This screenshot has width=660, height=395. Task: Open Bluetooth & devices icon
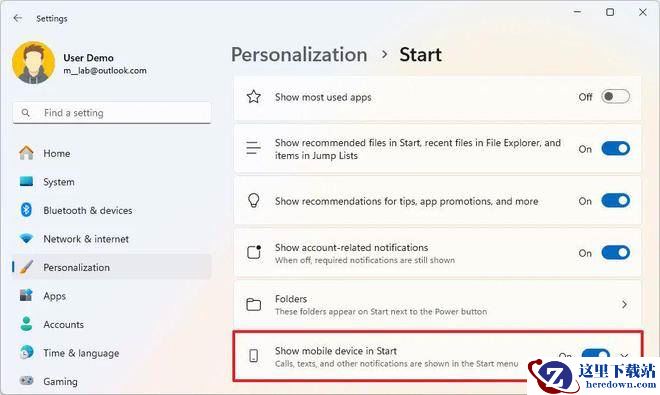[26, 210]
